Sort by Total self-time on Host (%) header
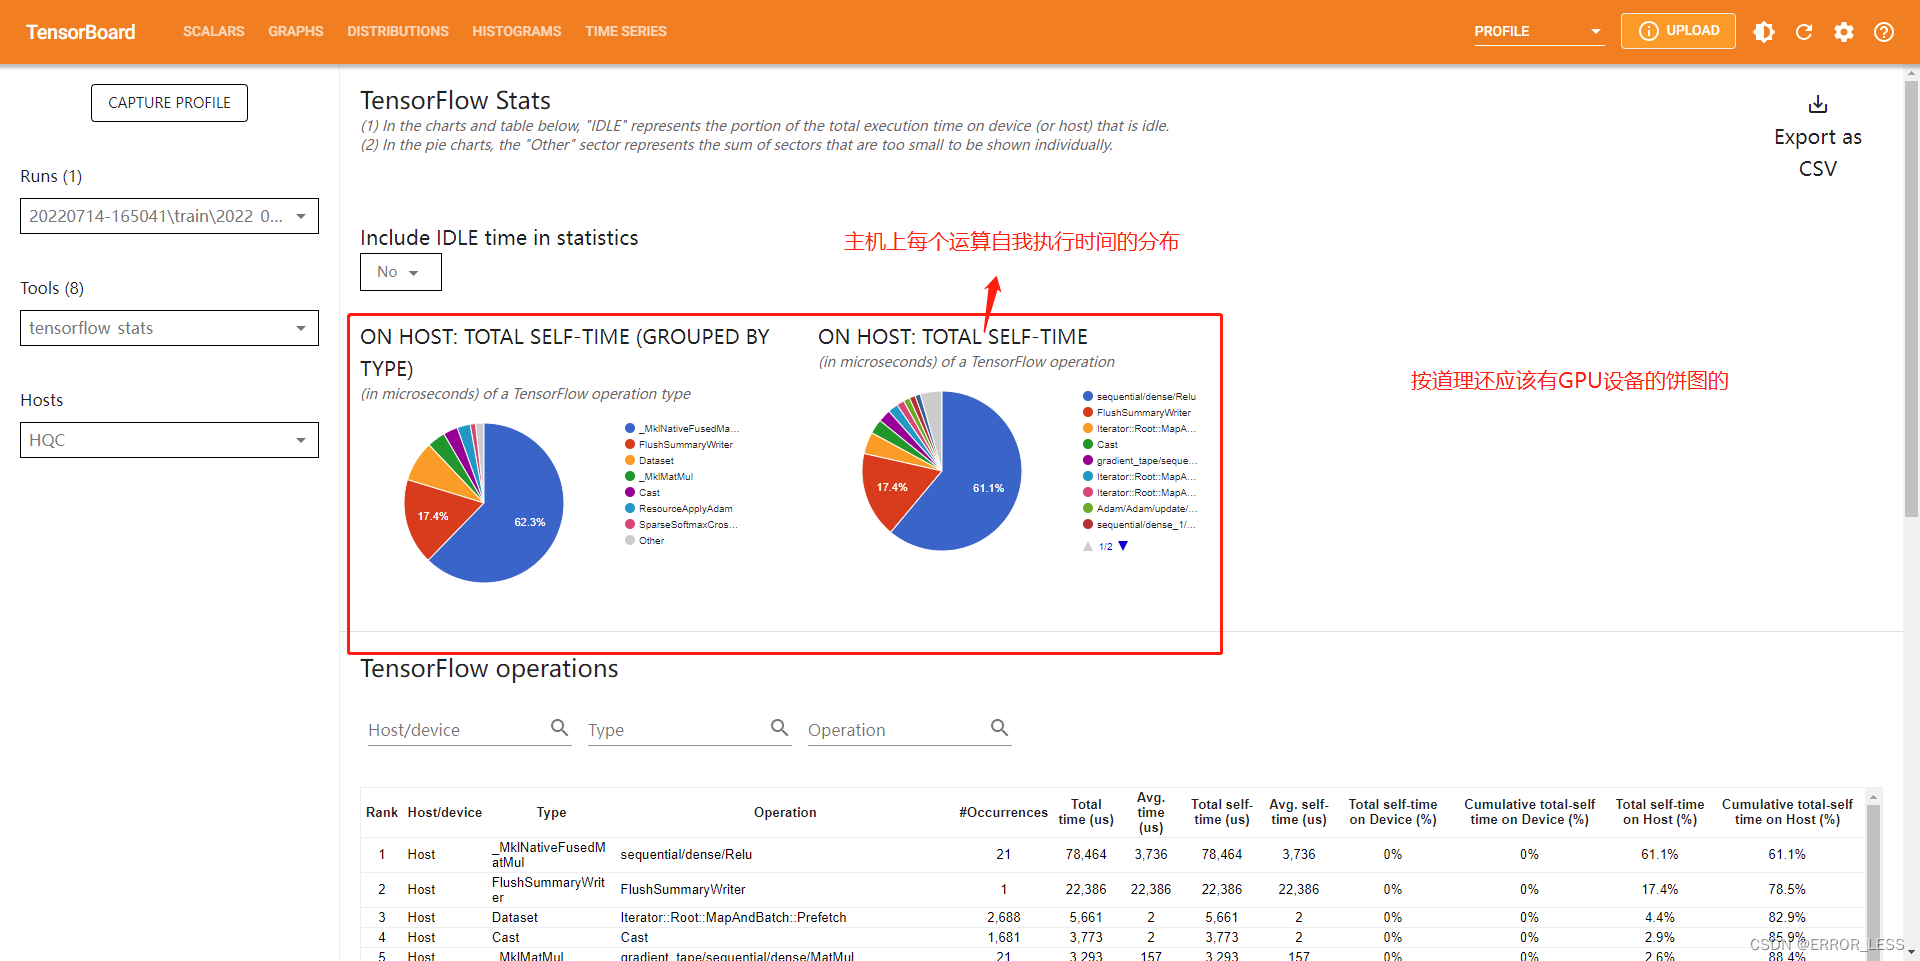 coord(1660,812)
